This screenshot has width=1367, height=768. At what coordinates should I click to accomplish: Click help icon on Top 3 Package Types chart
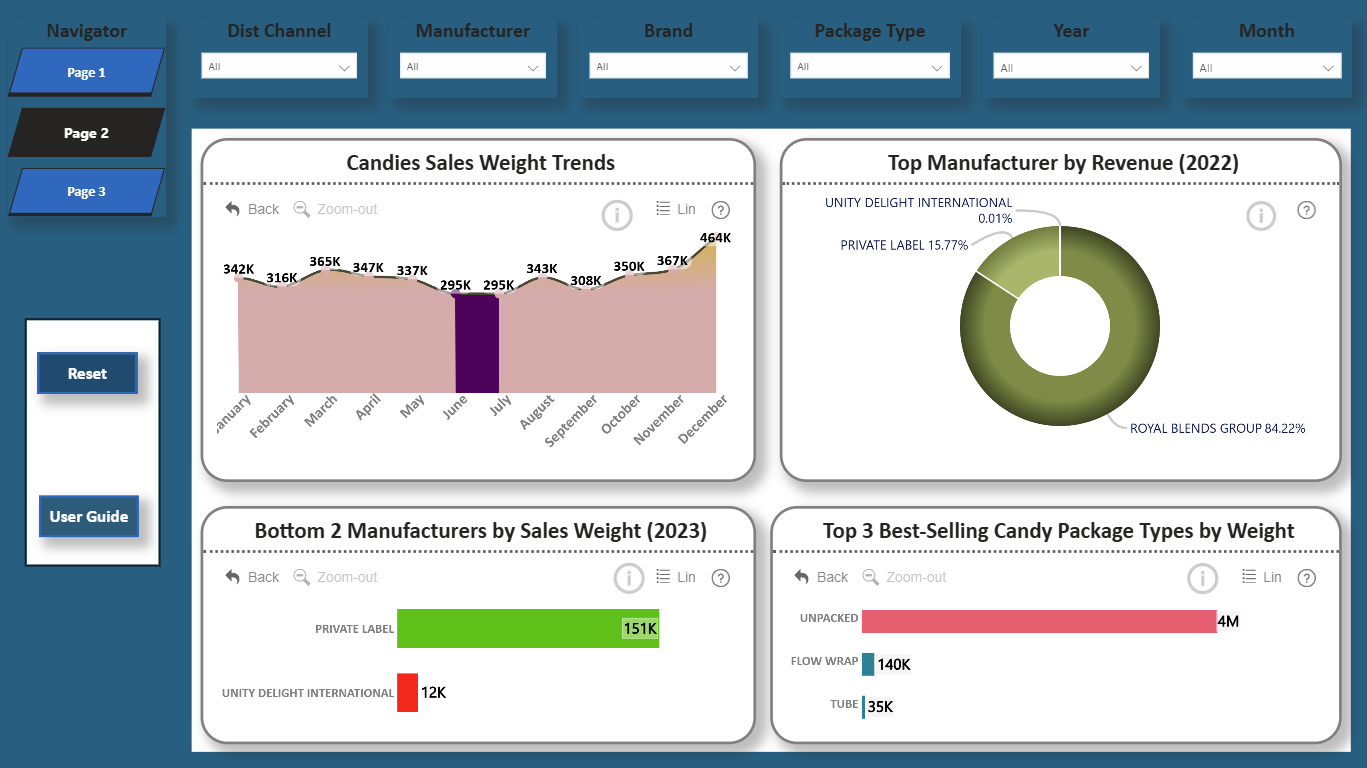tap(1306, 578)
